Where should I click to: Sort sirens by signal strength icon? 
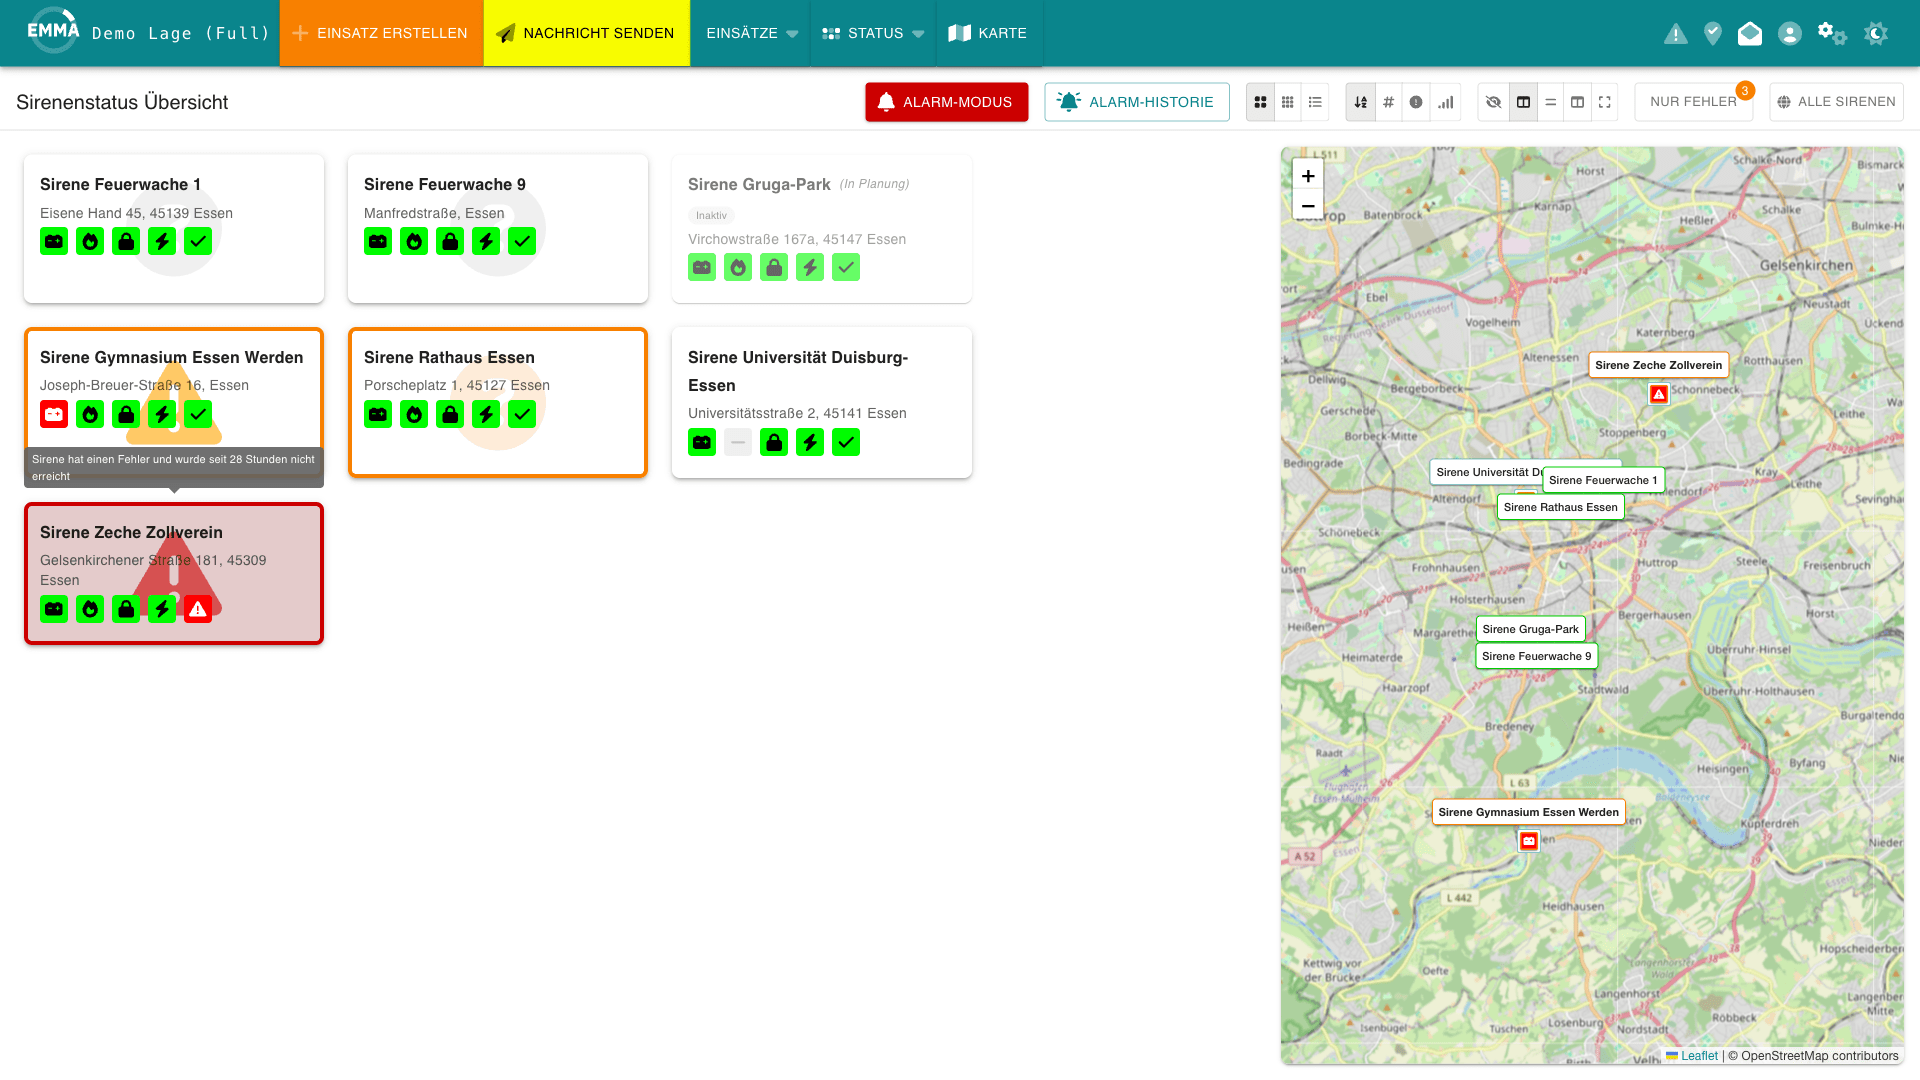pyautogui.click(x=1445, y=102)
